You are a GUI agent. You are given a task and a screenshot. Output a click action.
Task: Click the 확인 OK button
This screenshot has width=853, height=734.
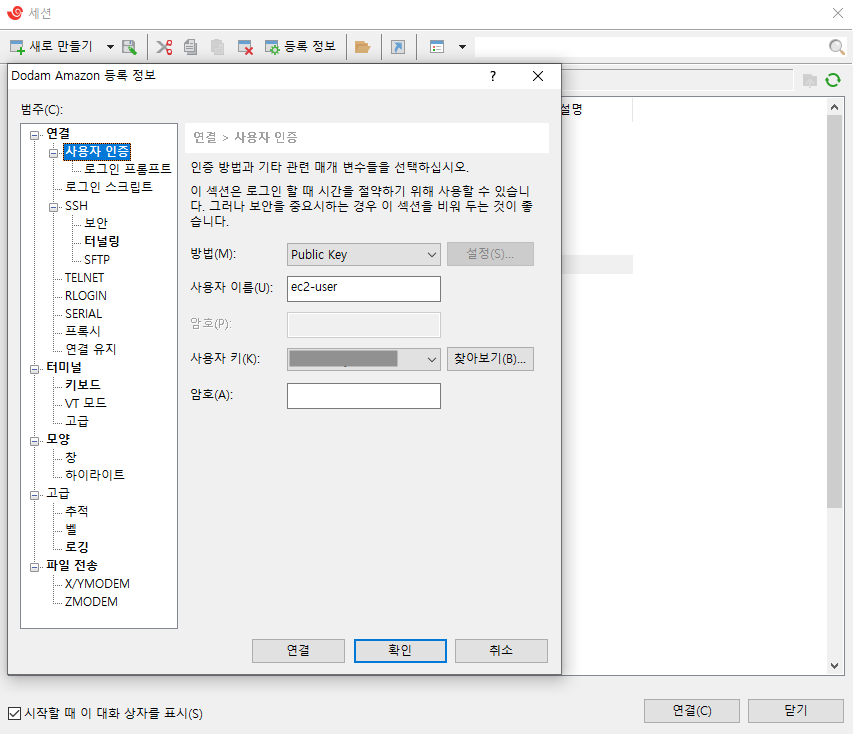pos(400,651)
